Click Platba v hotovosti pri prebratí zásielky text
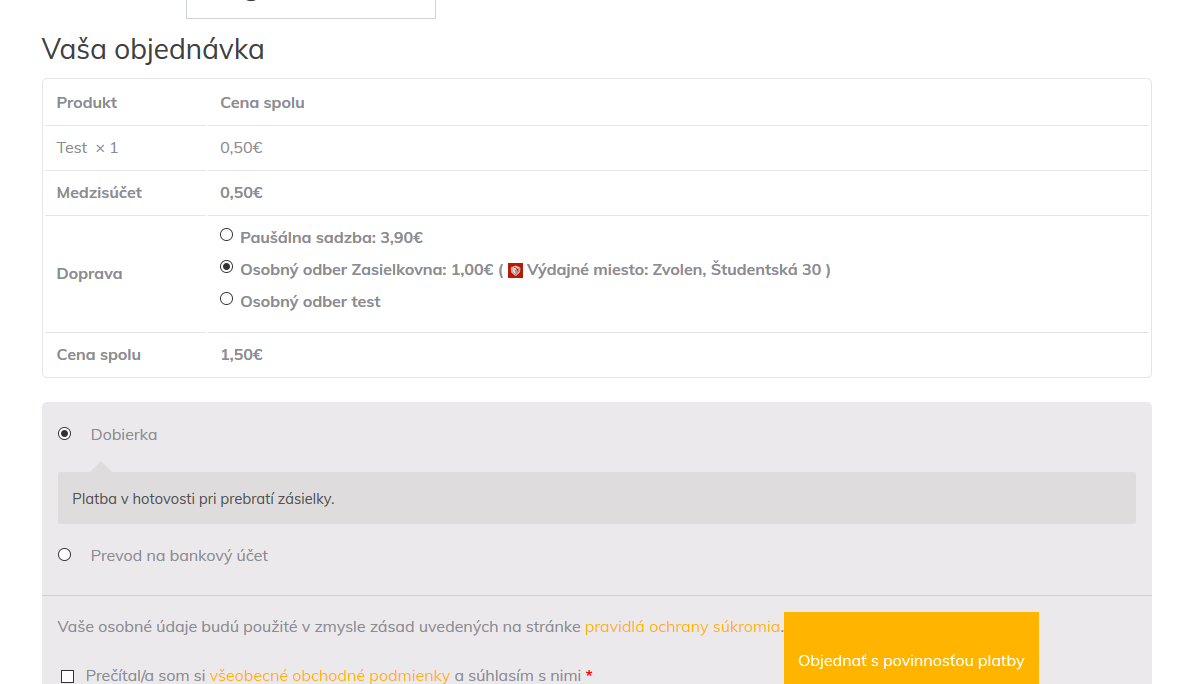The height and width of the screenshot is (684, 1189). 203,499
